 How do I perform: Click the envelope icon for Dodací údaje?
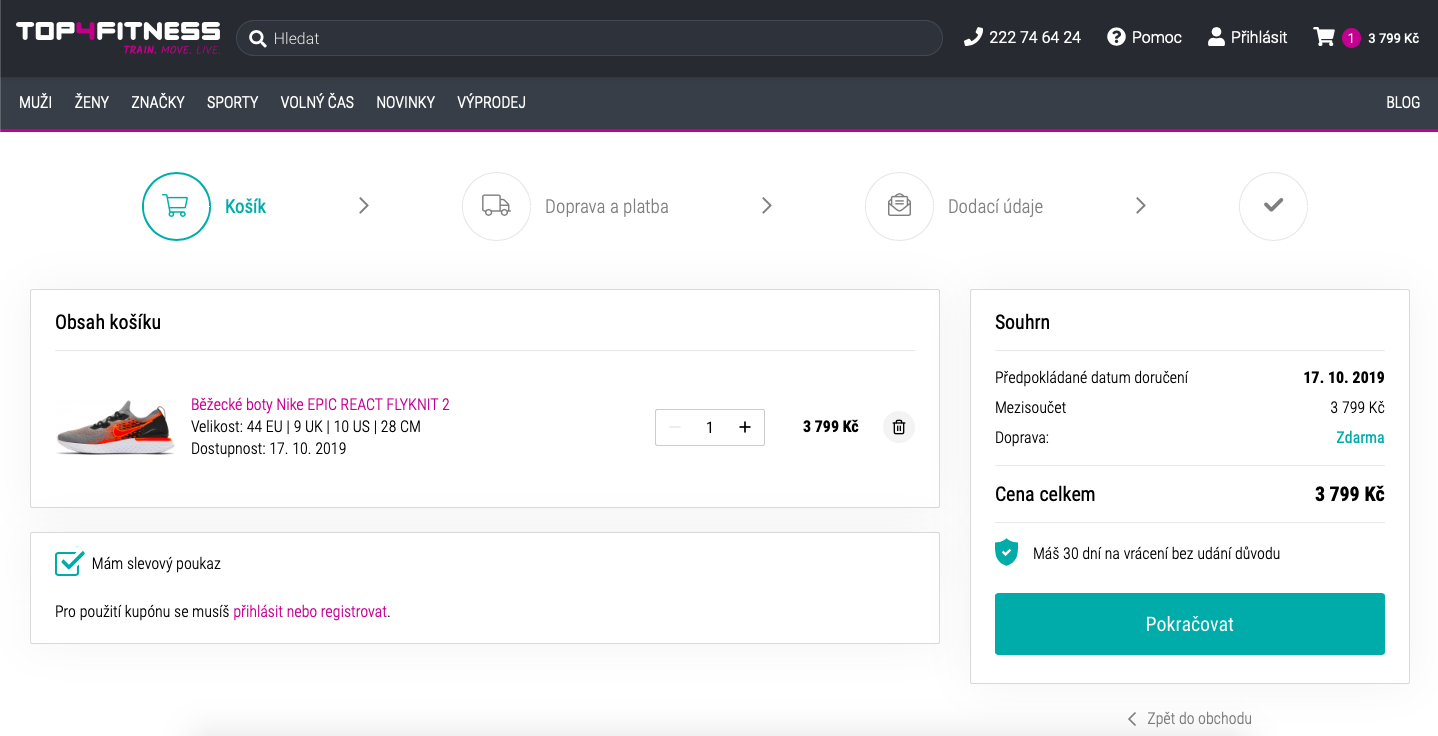tap(899, 206)
